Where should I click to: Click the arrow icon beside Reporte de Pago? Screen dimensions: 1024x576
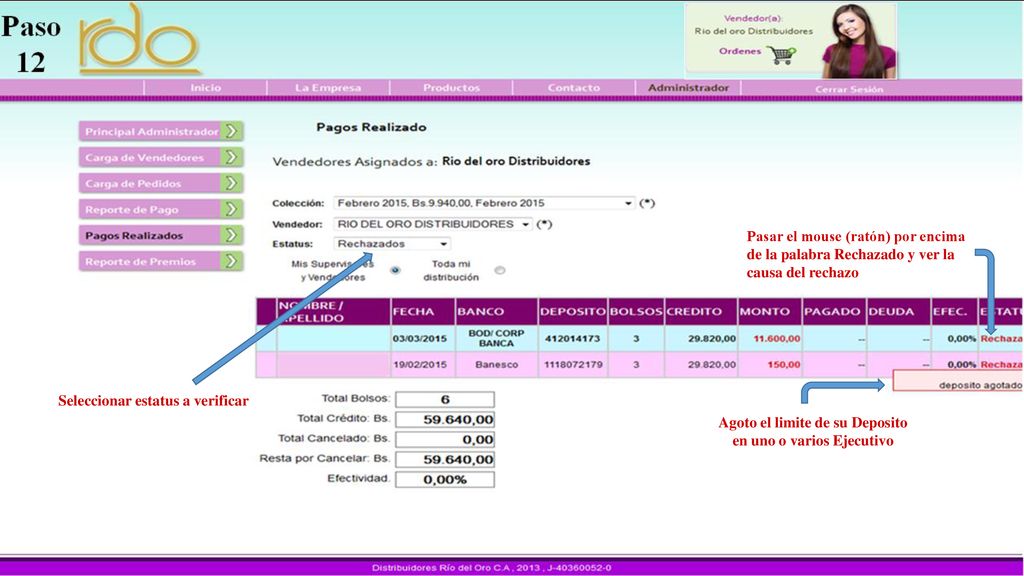coord(231,210)
